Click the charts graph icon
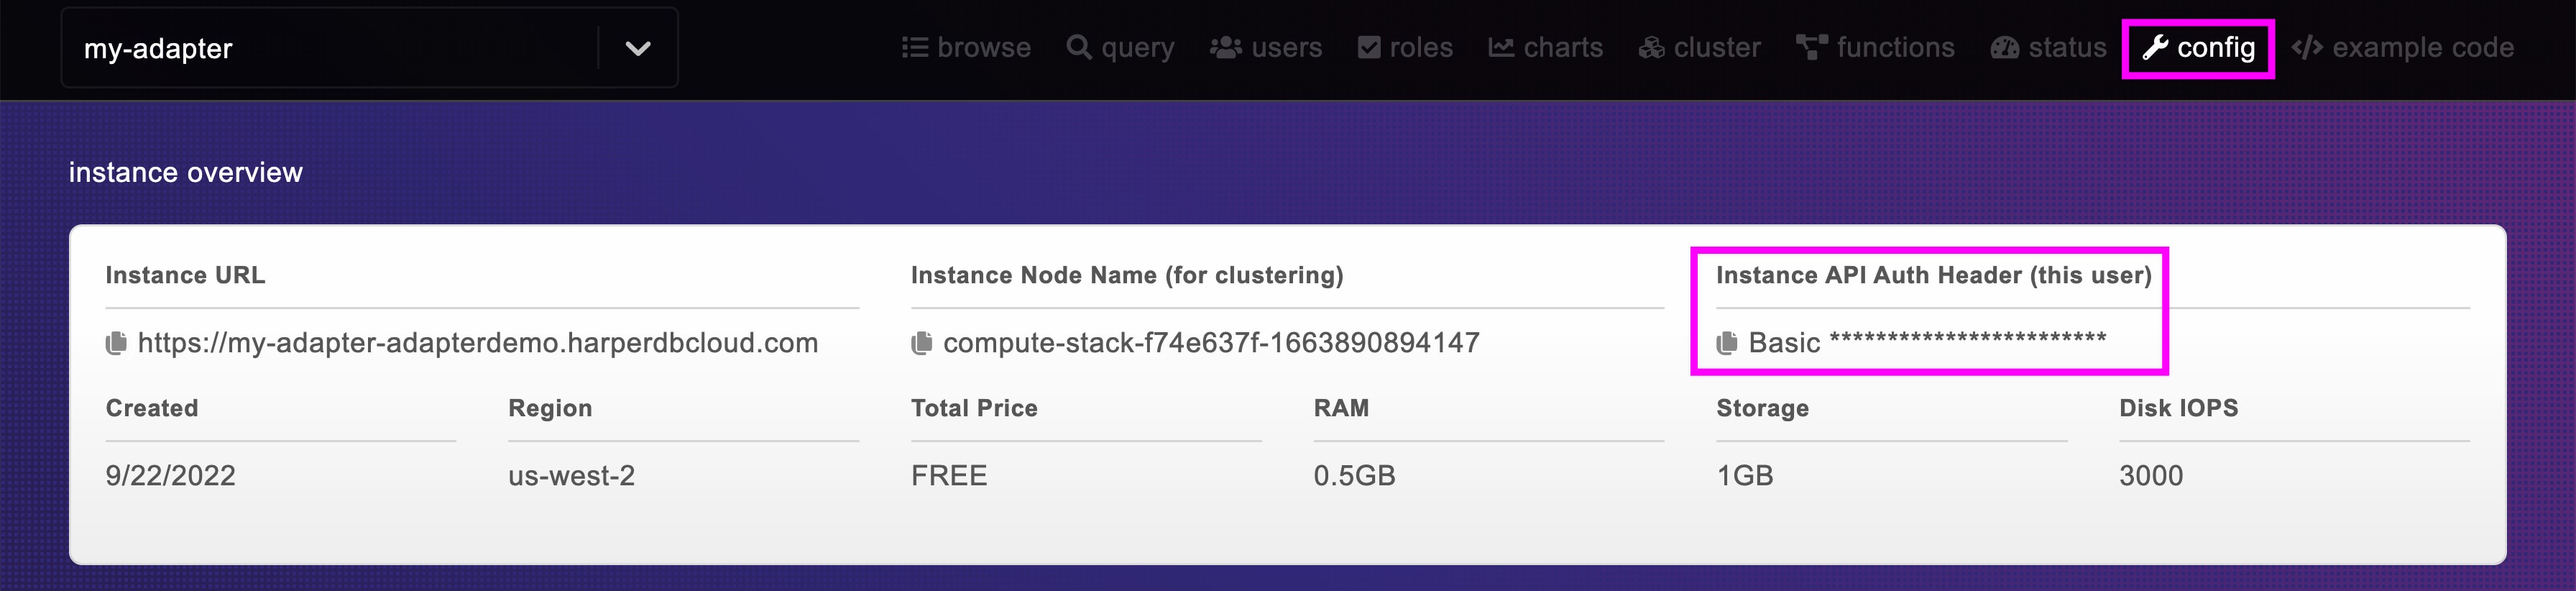The image size is (2576, 591). coord(1500,48)
